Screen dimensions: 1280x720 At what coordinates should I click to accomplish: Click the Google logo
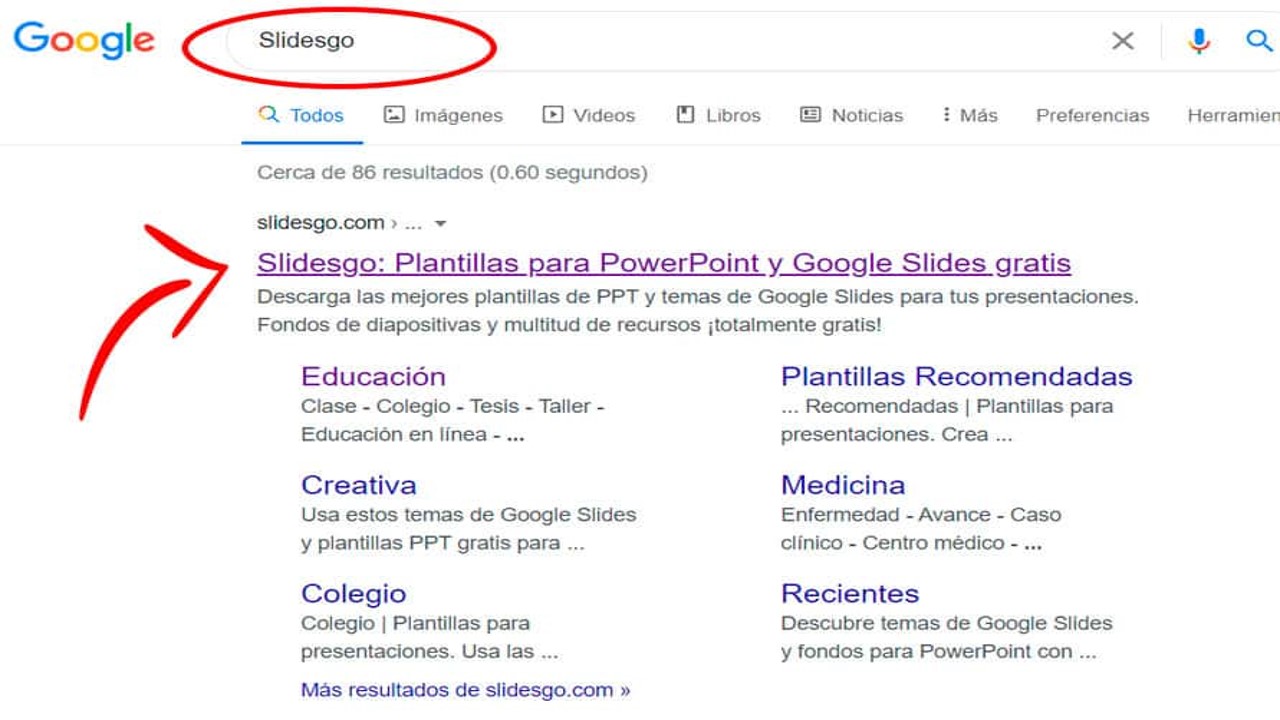[x=84, y=40]
